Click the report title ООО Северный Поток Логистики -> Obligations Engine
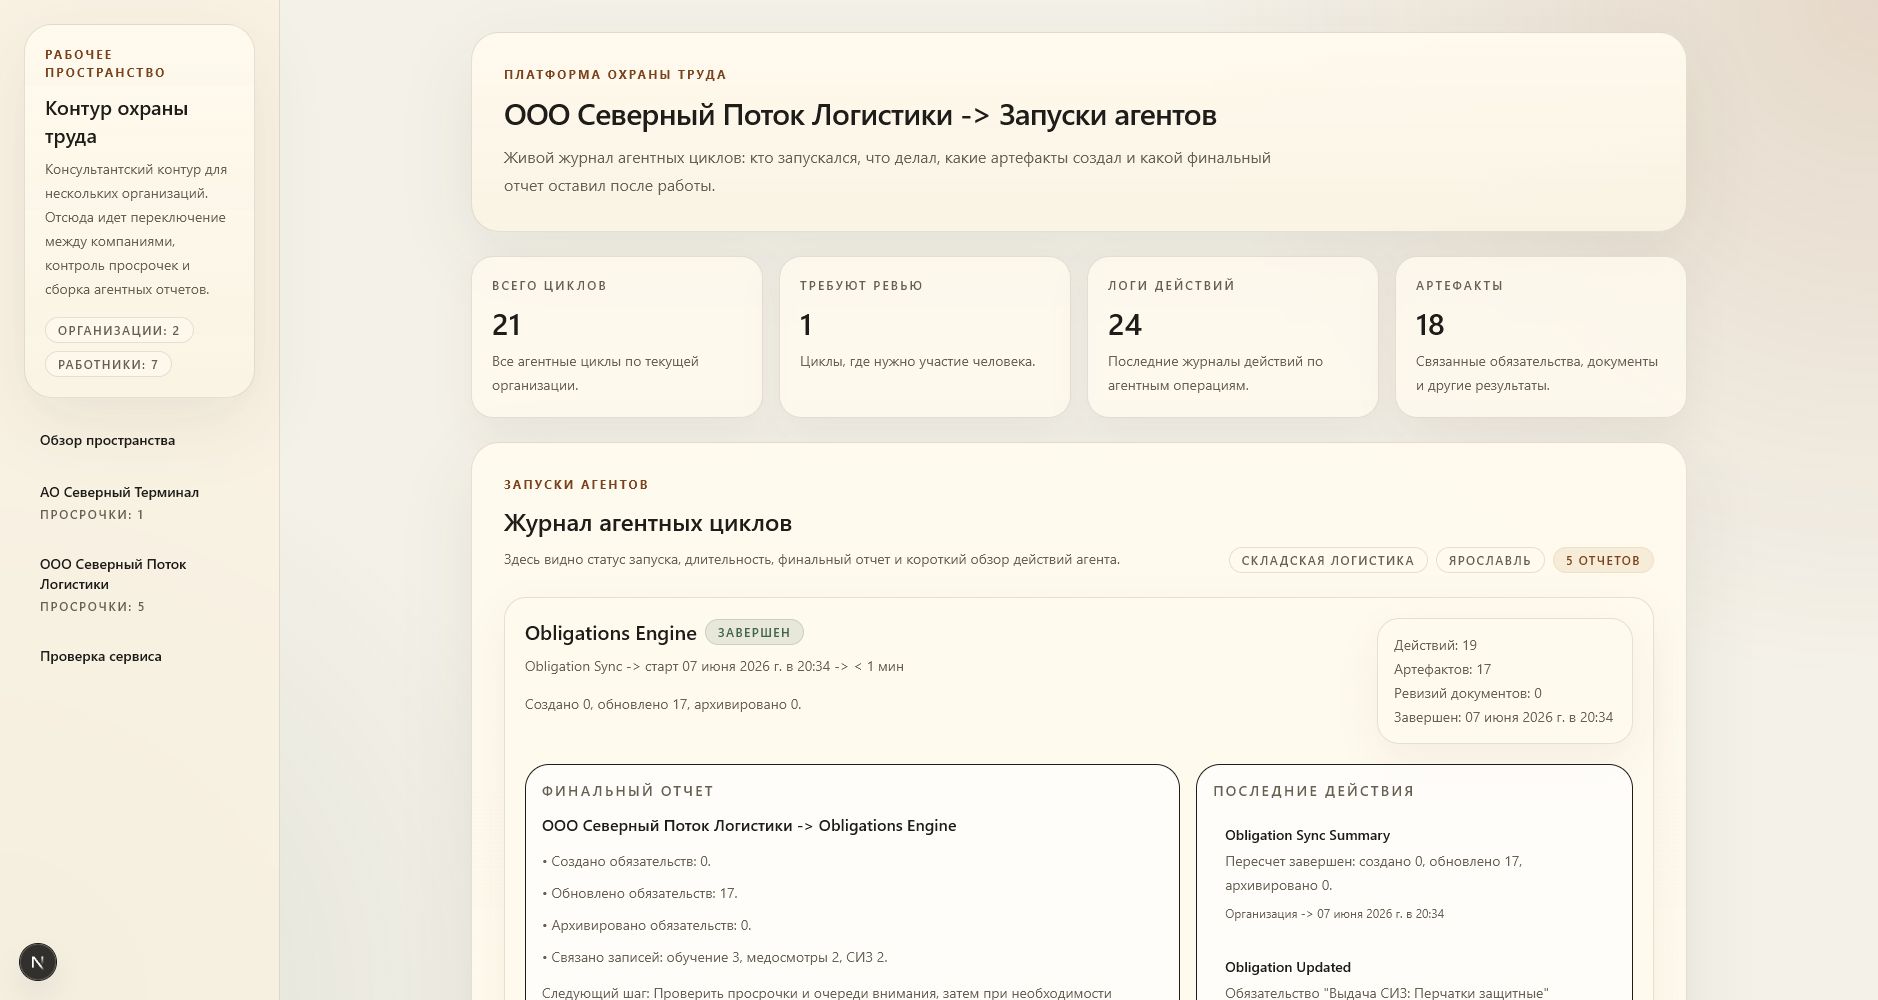The height and width of the screenshot is (1000, 1878). coord(749,826)
